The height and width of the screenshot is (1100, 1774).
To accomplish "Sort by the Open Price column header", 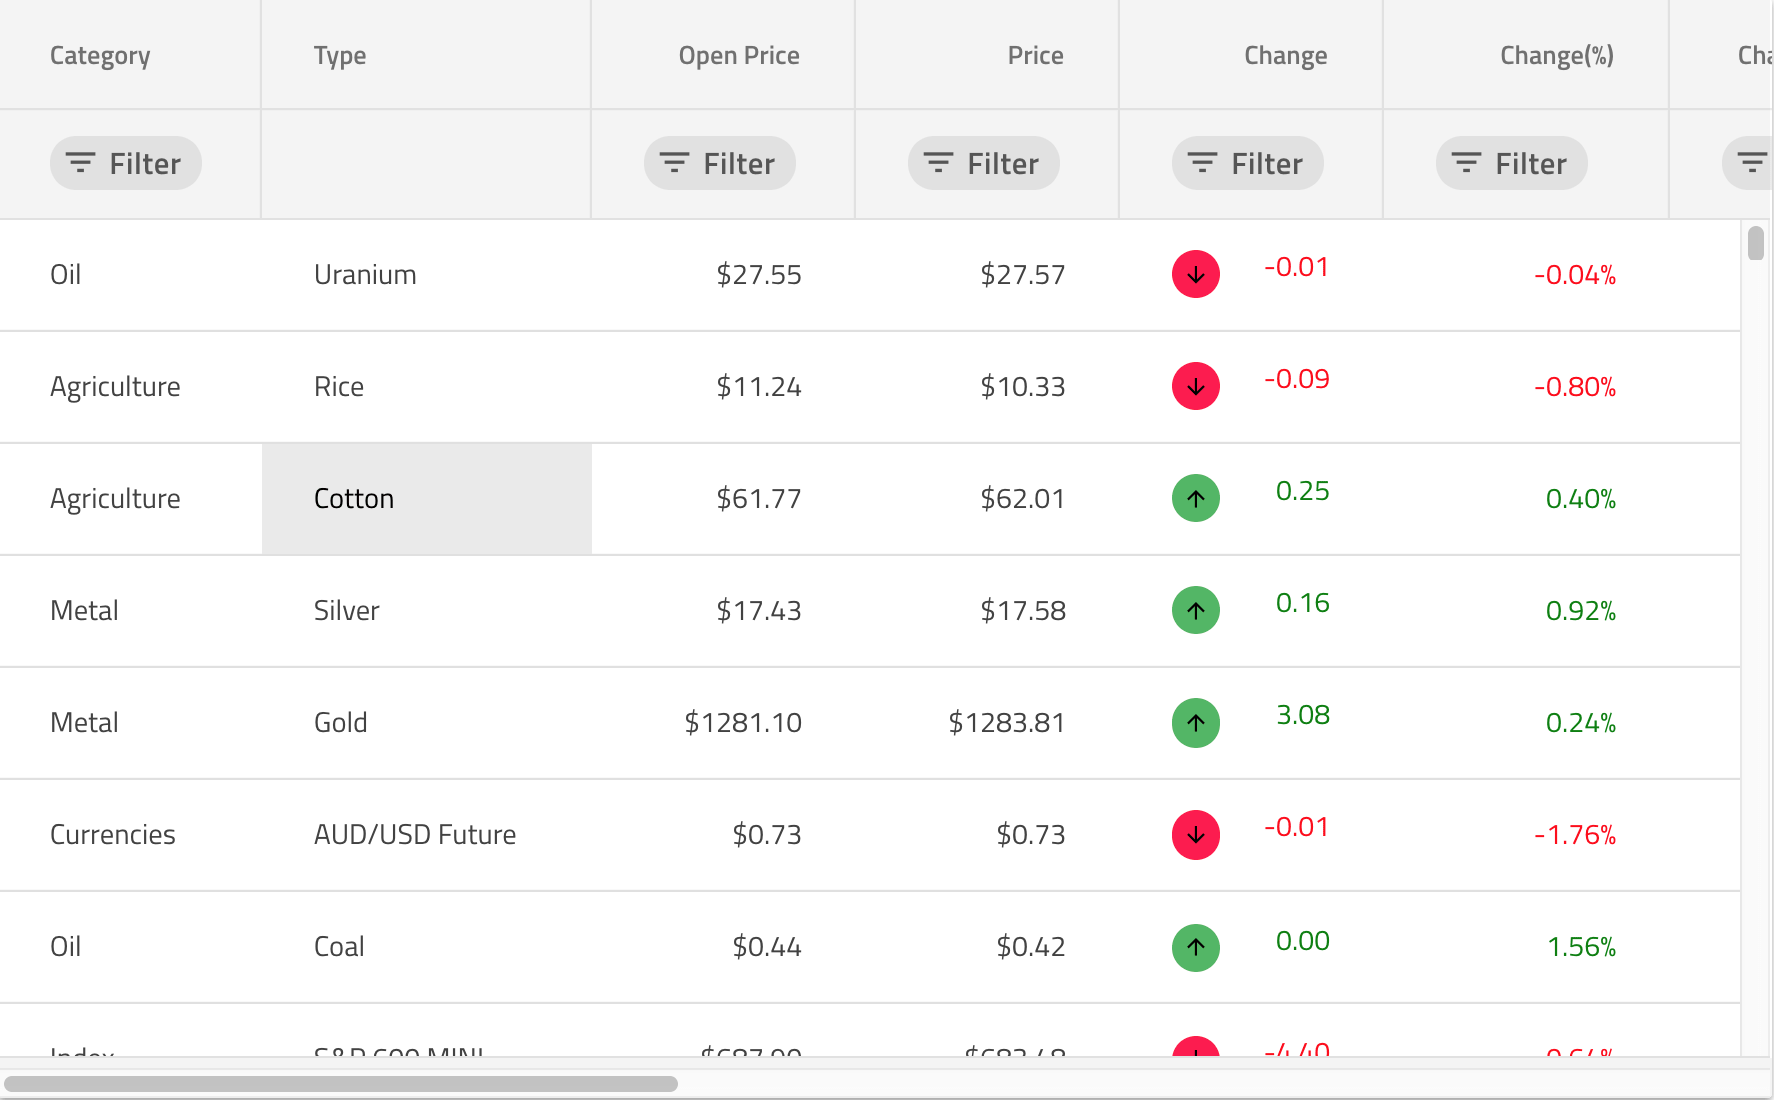I will tap(739, 56).
